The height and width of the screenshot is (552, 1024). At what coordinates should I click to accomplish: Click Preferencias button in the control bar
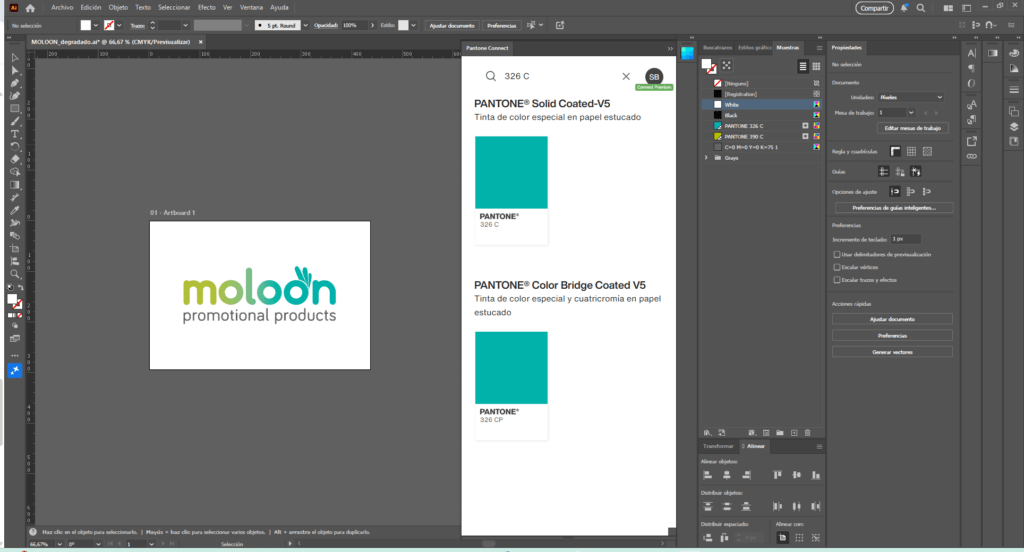[x=502, y=25]
